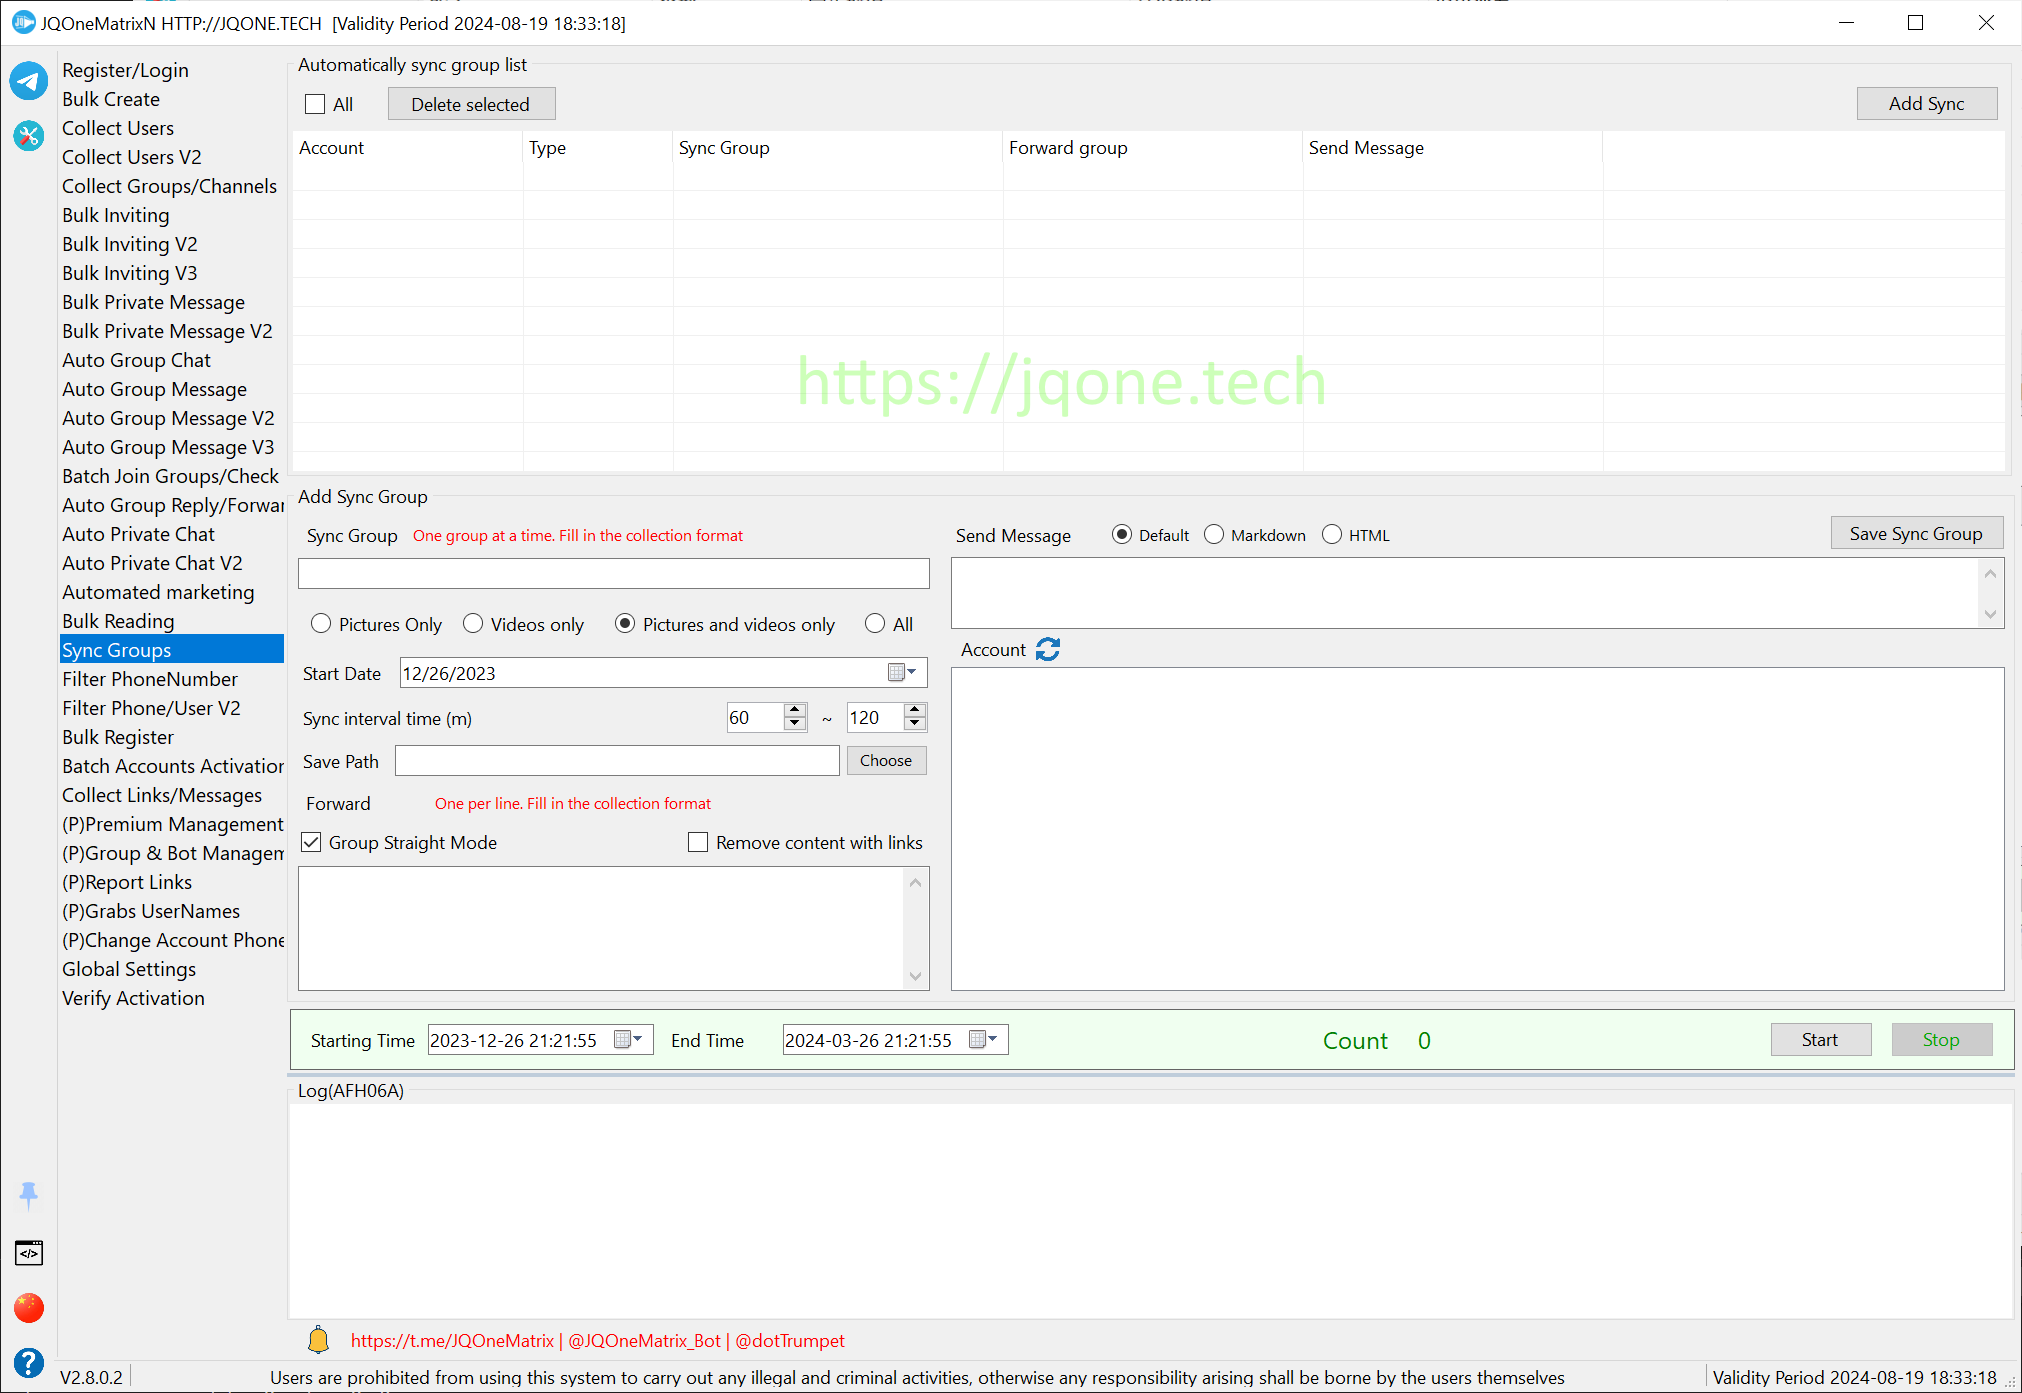The height and width of the screenshot is (1393, 2022).
Task: Click the Telegram icon in sidebar
Action: pyautogui.click(x=29, y=81)
